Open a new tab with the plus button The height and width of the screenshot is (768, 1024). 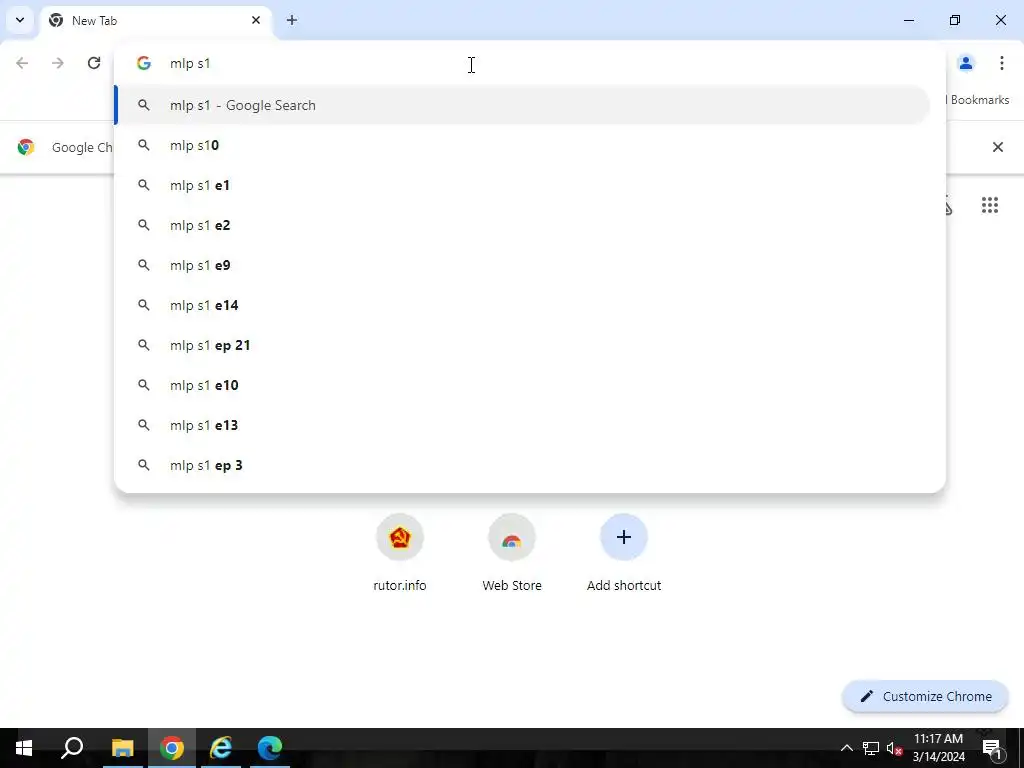292,20
